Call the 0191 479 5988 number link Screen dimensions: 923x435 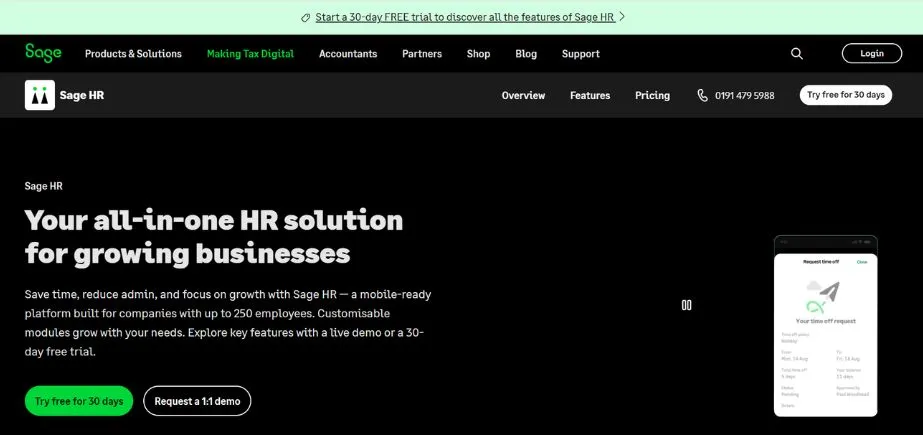[745, 95]
